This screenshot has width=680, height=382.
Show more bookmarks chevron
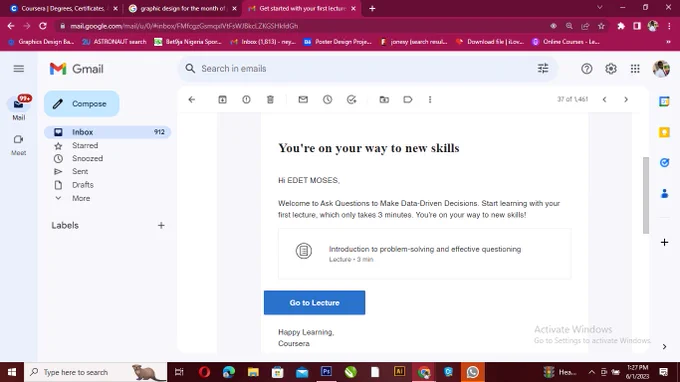[x=668, y=42]
